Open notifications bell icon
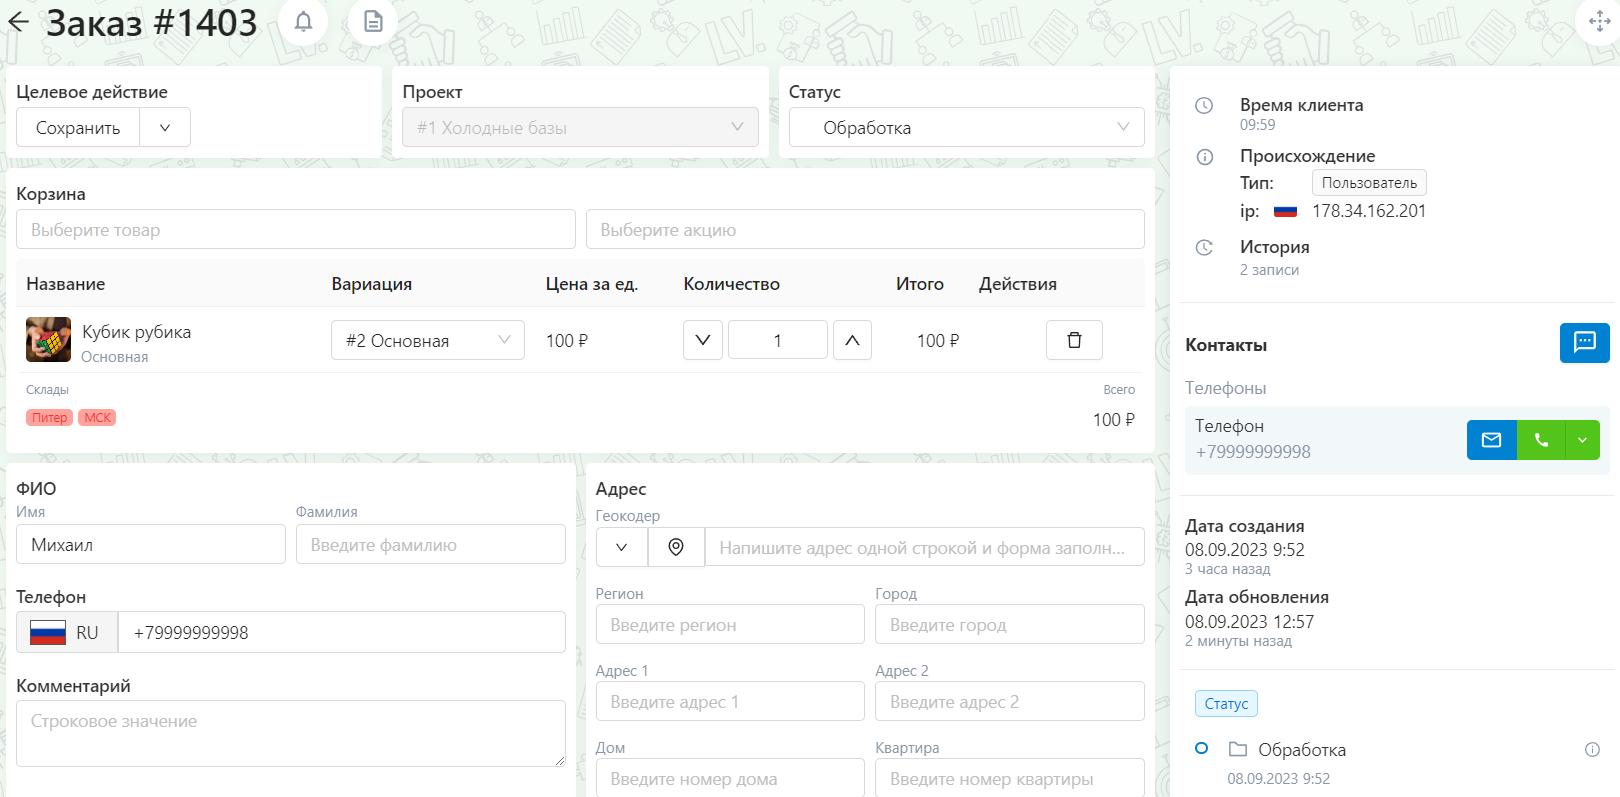The height and width of the screenshot is (797, 1620). (x=303, y=21)
